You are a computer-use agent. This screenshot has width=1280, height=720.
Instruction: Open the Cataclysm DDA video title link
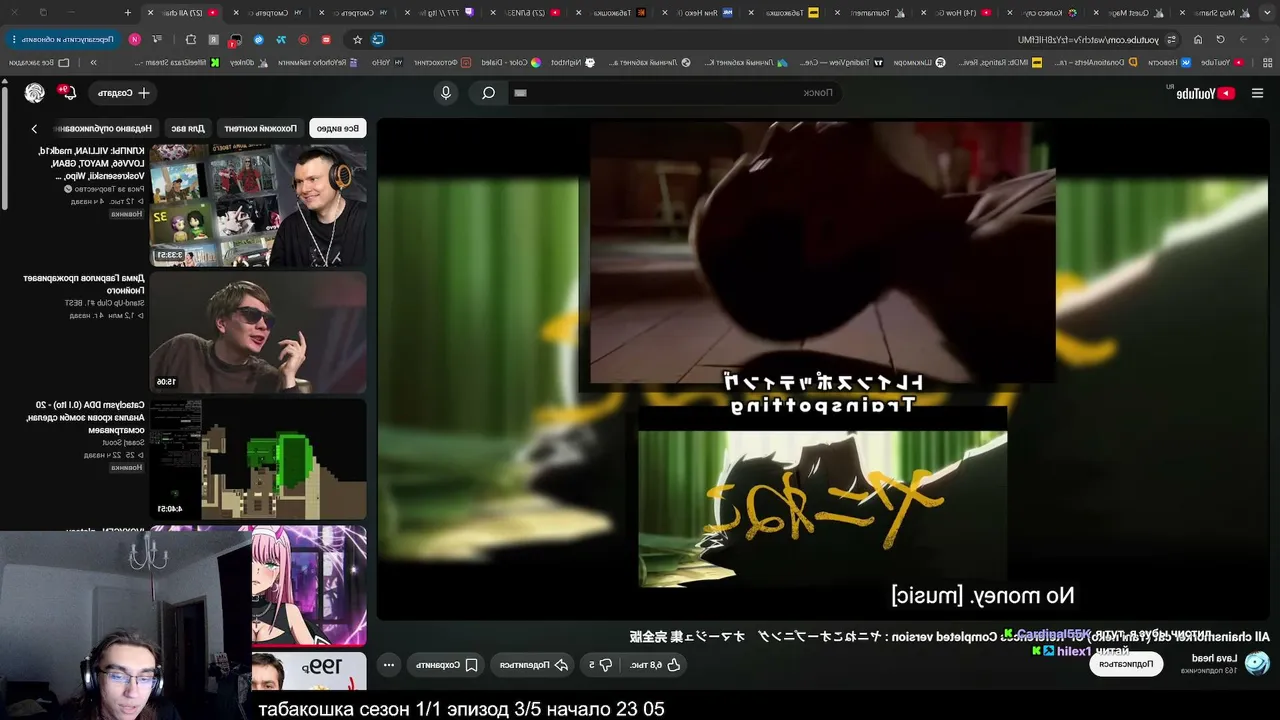pyautogui.click(x=84, y=417)
